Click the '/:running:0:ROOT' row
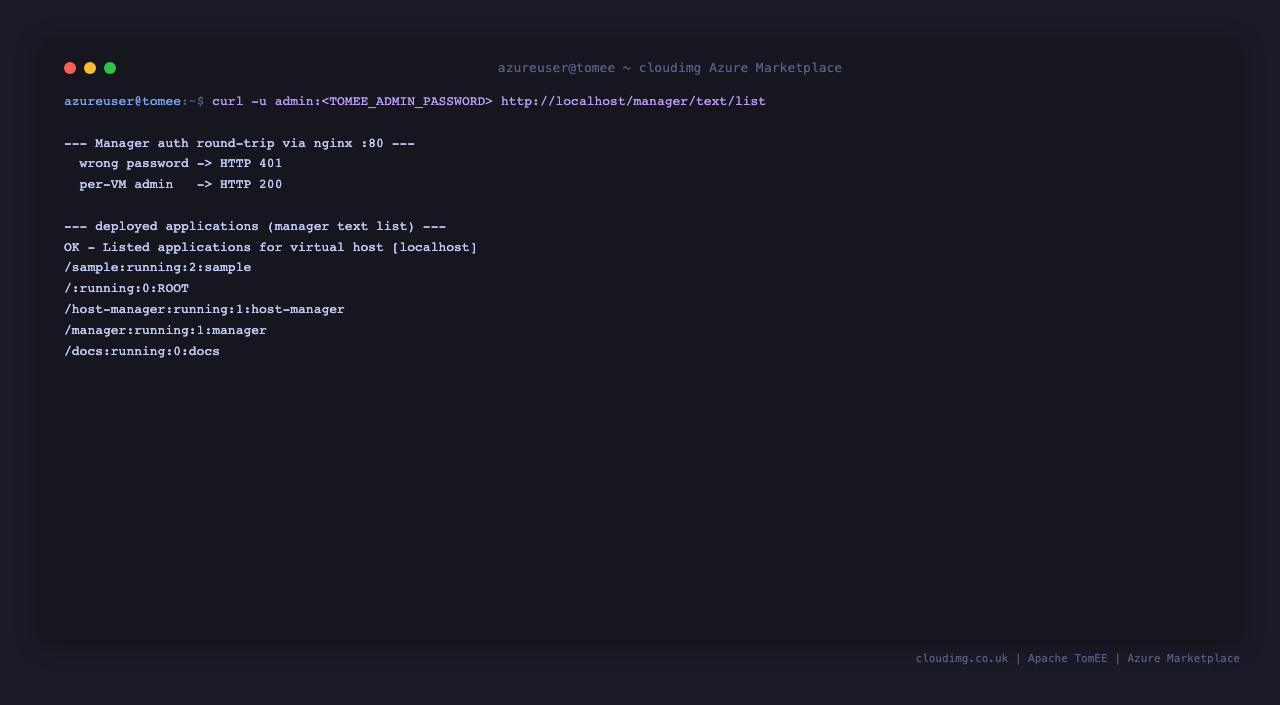This screenshot has height=705, width=1280. pyautogui.click(x=127, y=289)
